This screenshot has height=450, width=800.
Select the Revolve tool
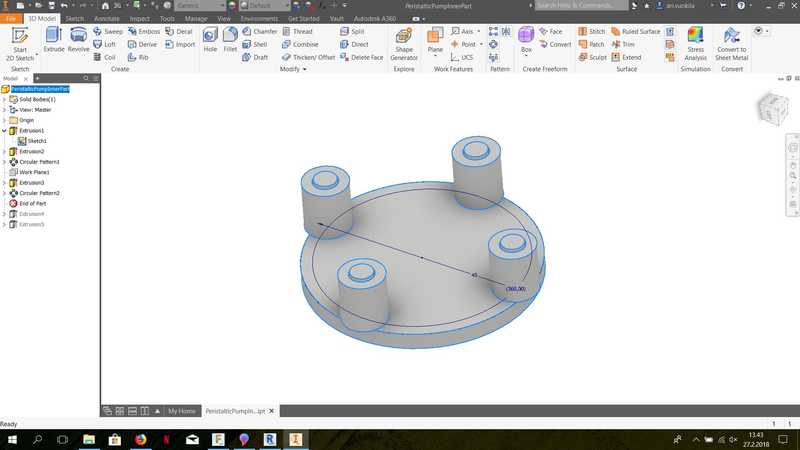click(78, 40)
